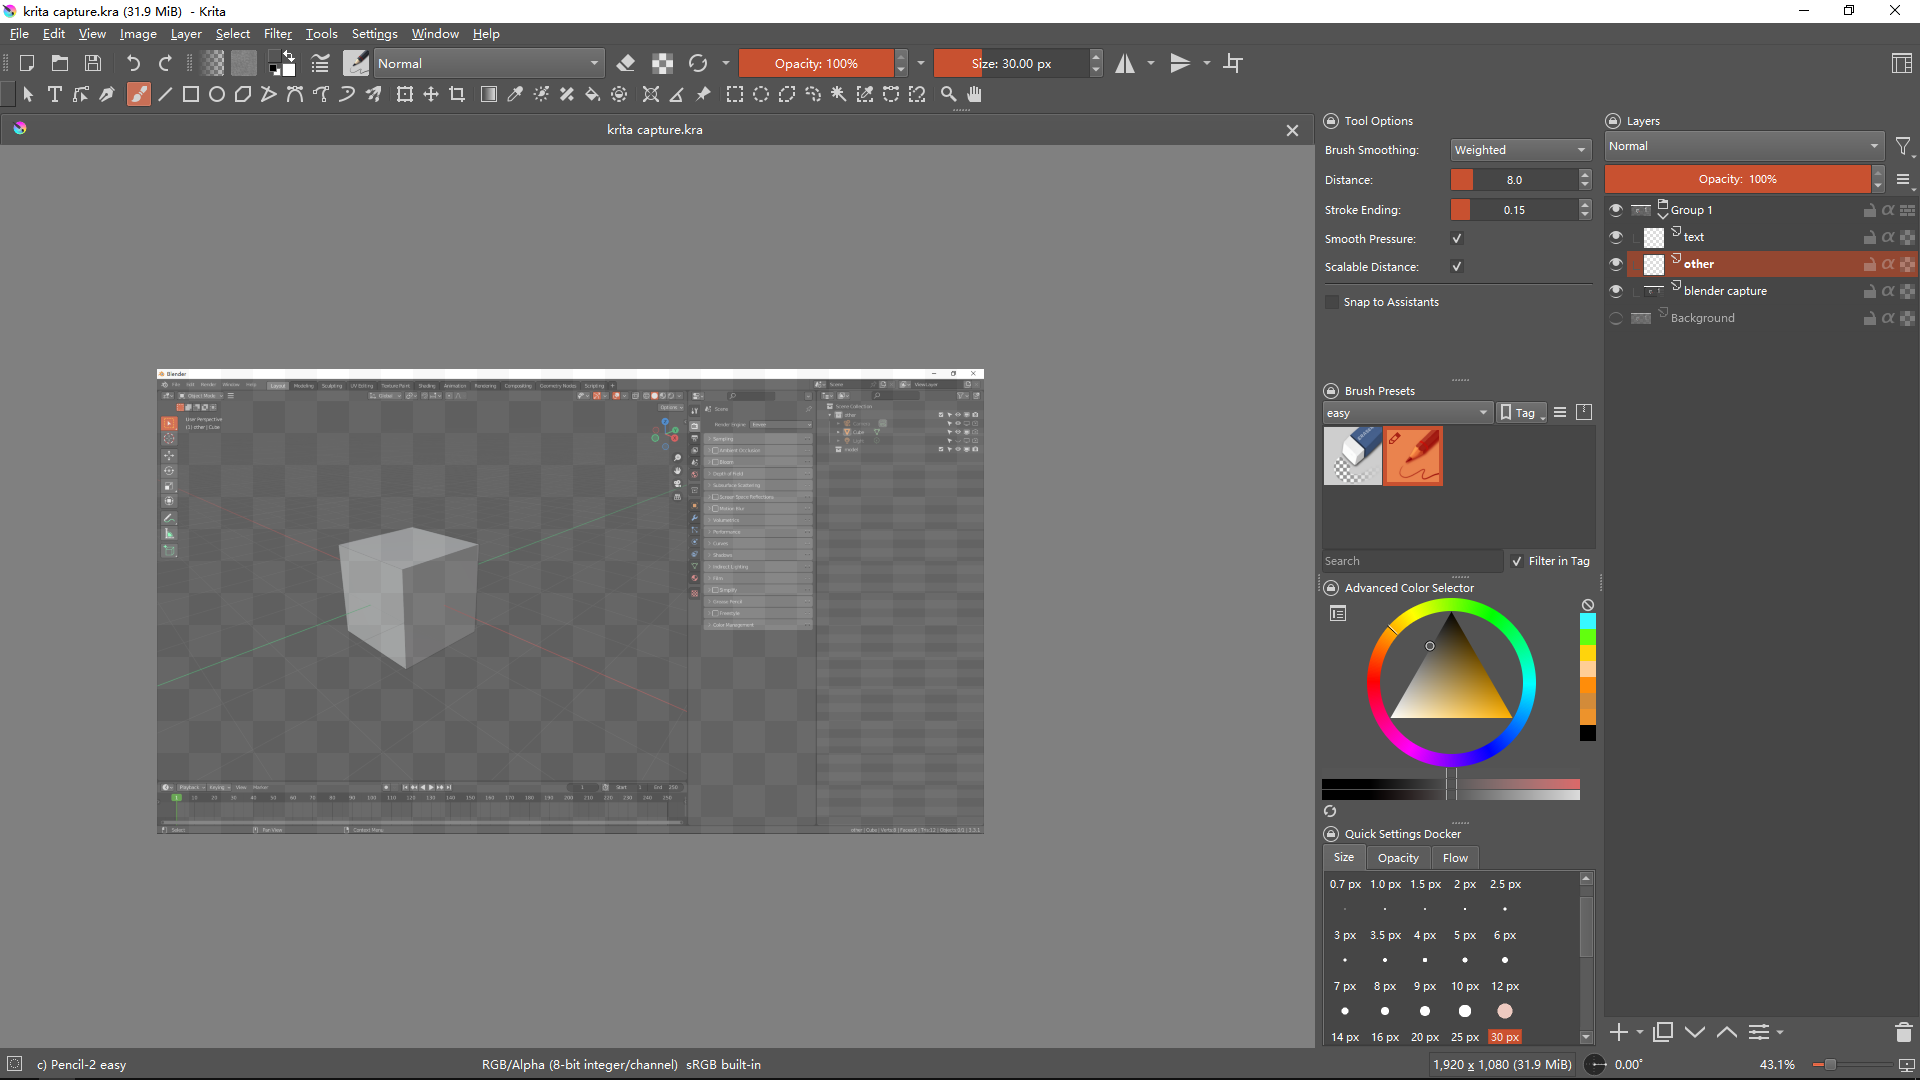This screenshot has height=1080, width=1920.
Task: Select the Crop tool
Action: pyautogui.click(x=457, y=94)
